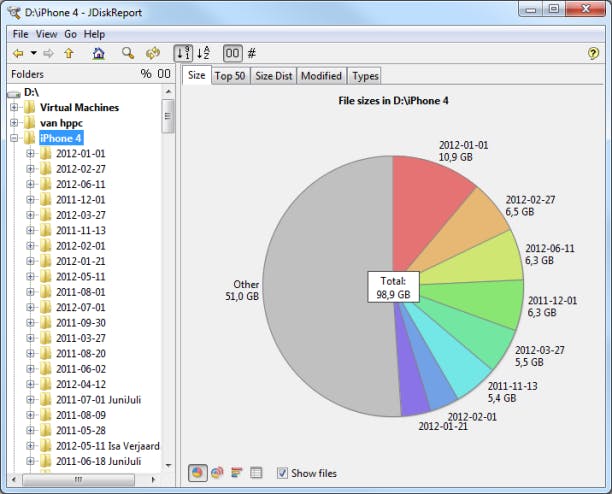Switch to the Top 50 tab
Screen dimensions: 612x494
coord(230,76)
